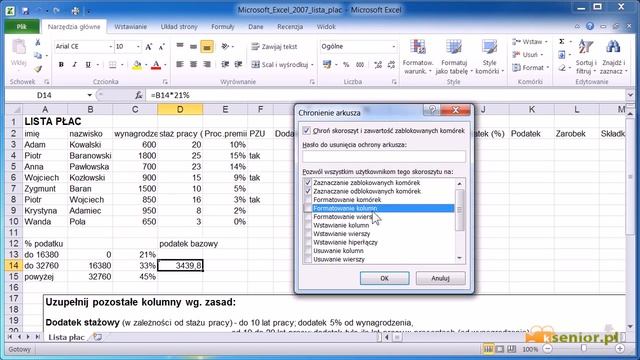Toggle bold formatting in ribbon
Viewport: 640px width, 360px height.
pyautogui.click(x=61, y=64)
